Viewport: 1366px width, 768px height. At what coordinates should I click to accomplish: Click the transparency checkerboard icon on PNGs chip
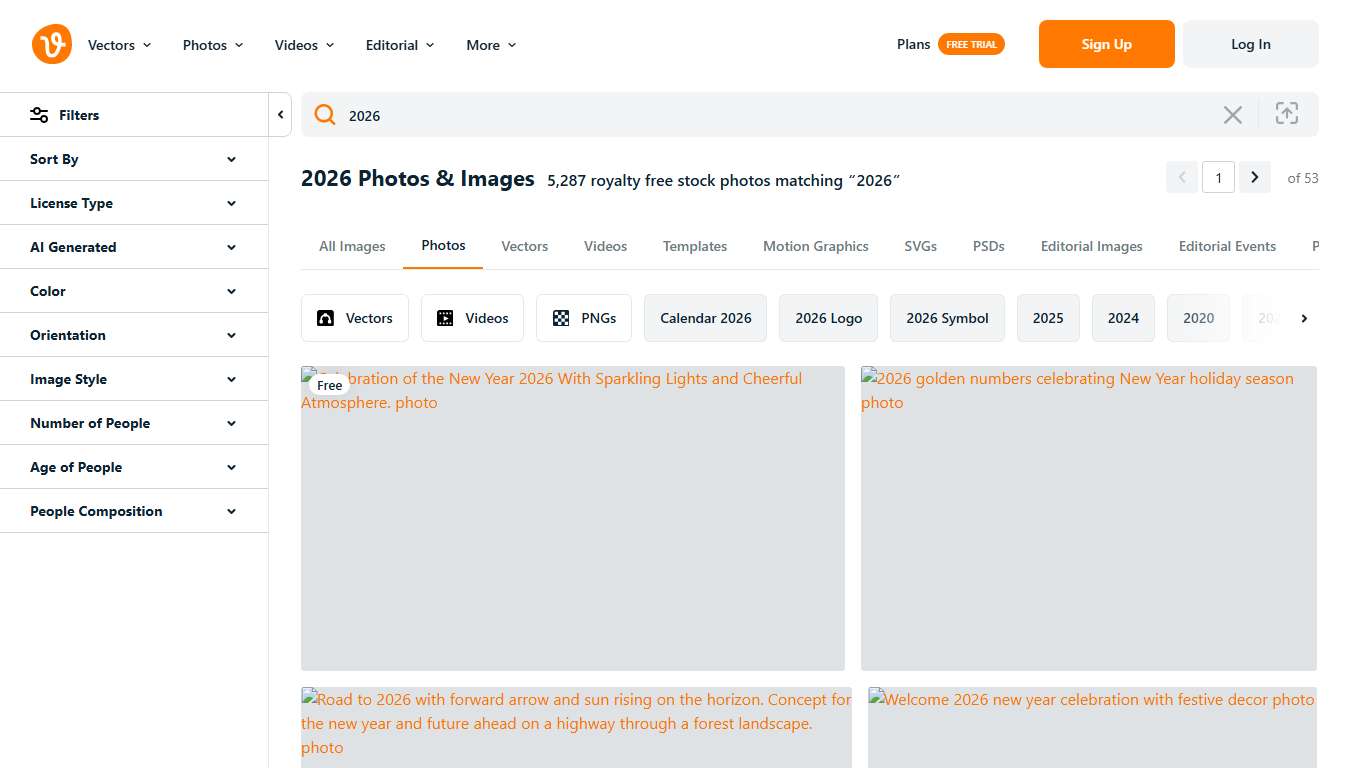(x=559, y=317)
